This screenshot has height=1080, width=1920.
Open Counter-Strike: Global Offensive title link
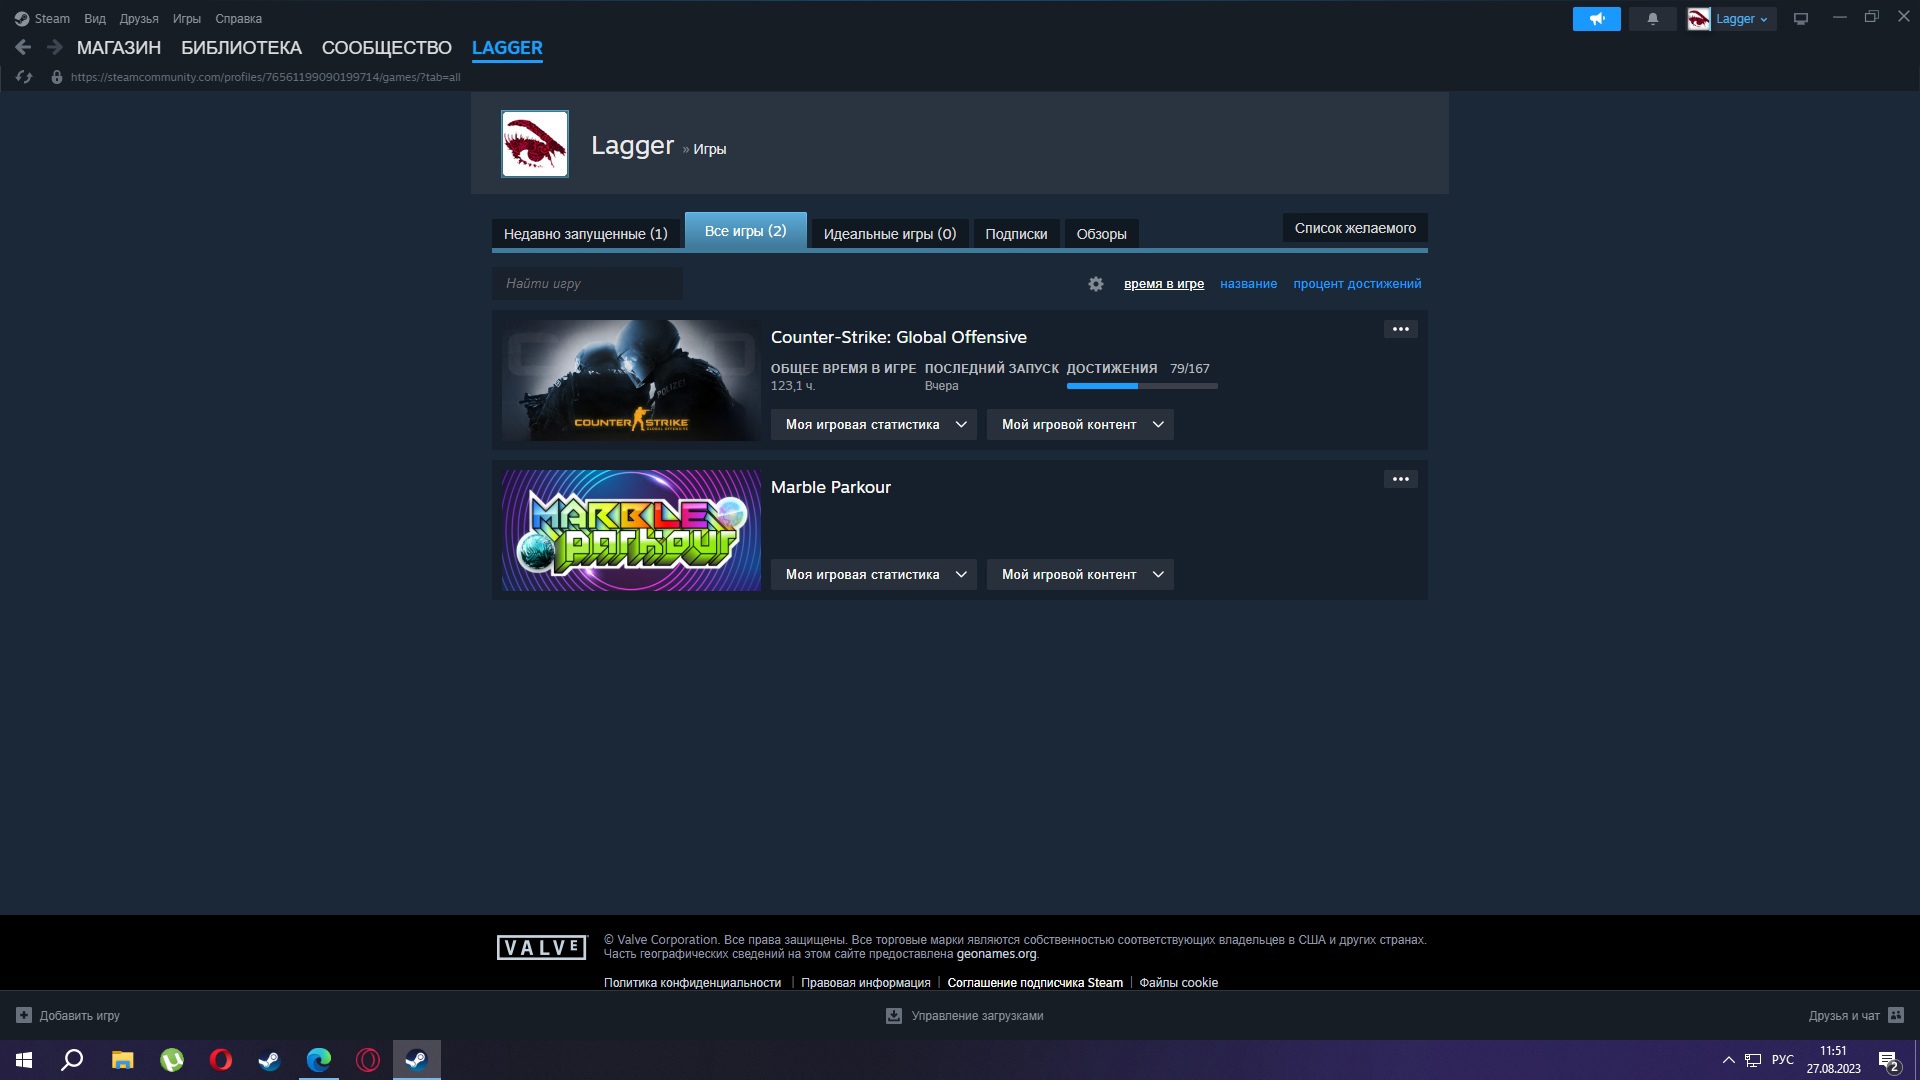898,337
